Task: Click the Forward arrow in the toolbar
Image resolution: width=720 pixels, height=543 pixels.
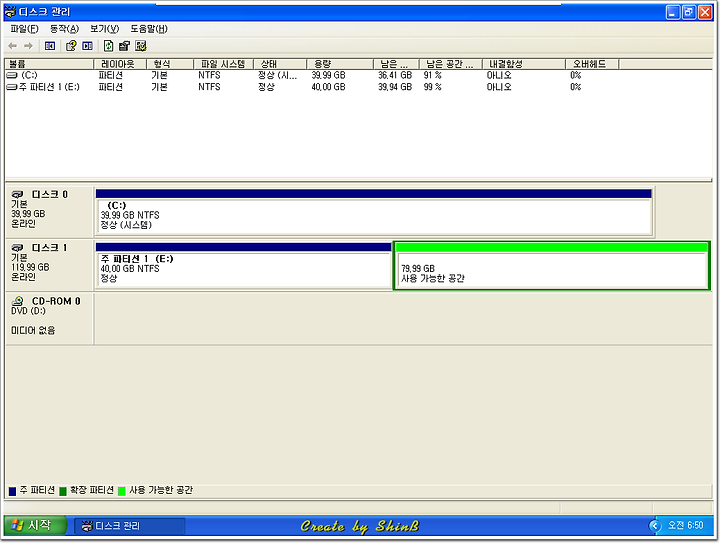Action: click(x=28, y=46)
